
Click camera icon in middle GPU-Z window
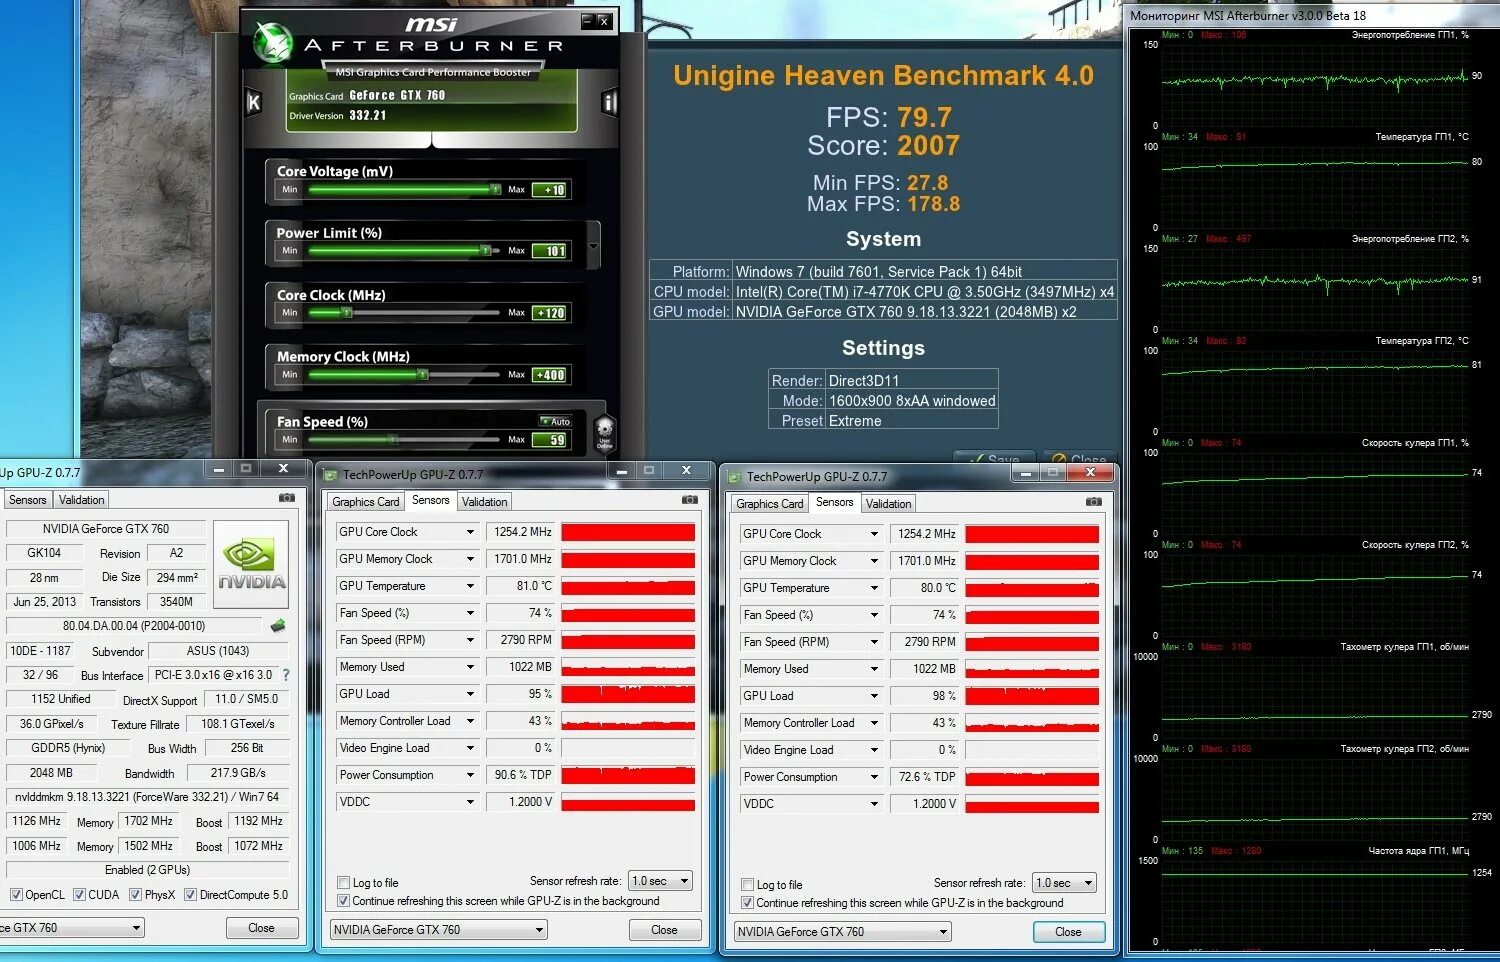click(x=690, y=499)
